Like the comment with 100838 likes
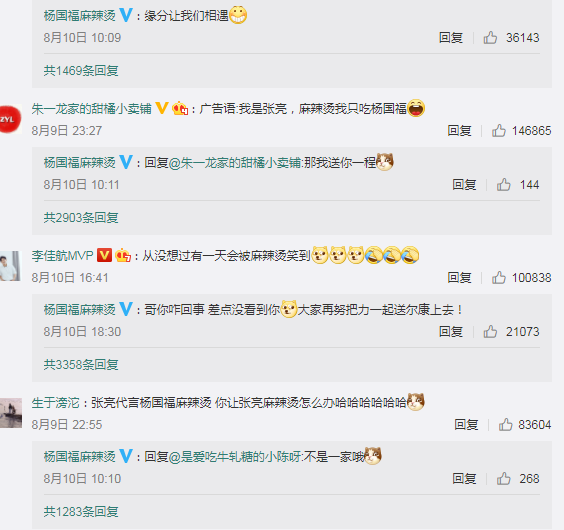Screen dimensions: 564x530 tap(499, 278)
